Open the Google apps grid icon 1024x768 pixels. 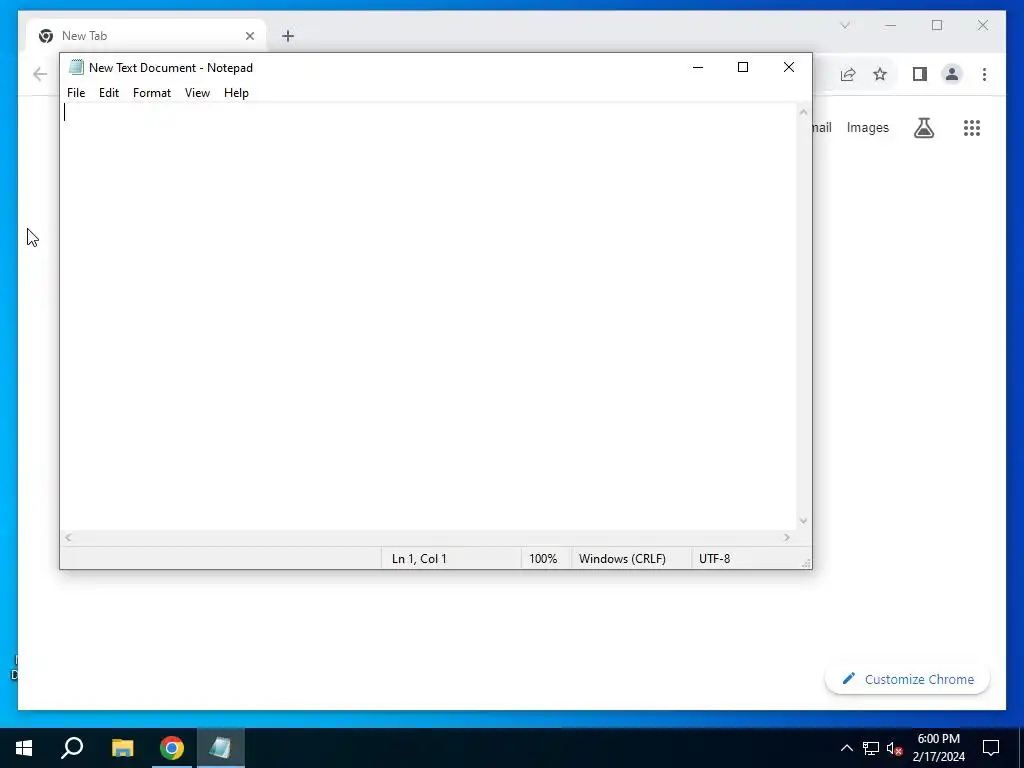pos(972,127)
